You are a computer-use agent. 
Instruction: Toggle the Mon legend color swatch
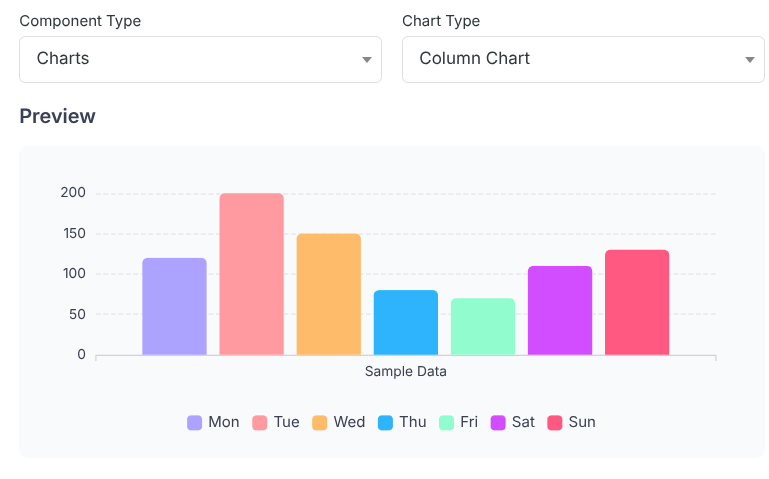195,423
